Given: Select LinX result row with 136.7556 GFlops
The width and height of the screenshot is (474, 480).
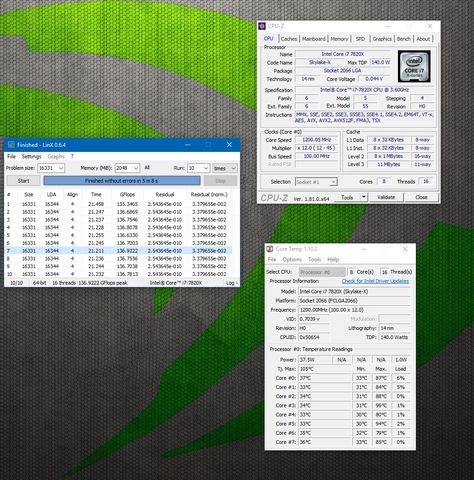Looking at the screenshot, I should point(118,258).
